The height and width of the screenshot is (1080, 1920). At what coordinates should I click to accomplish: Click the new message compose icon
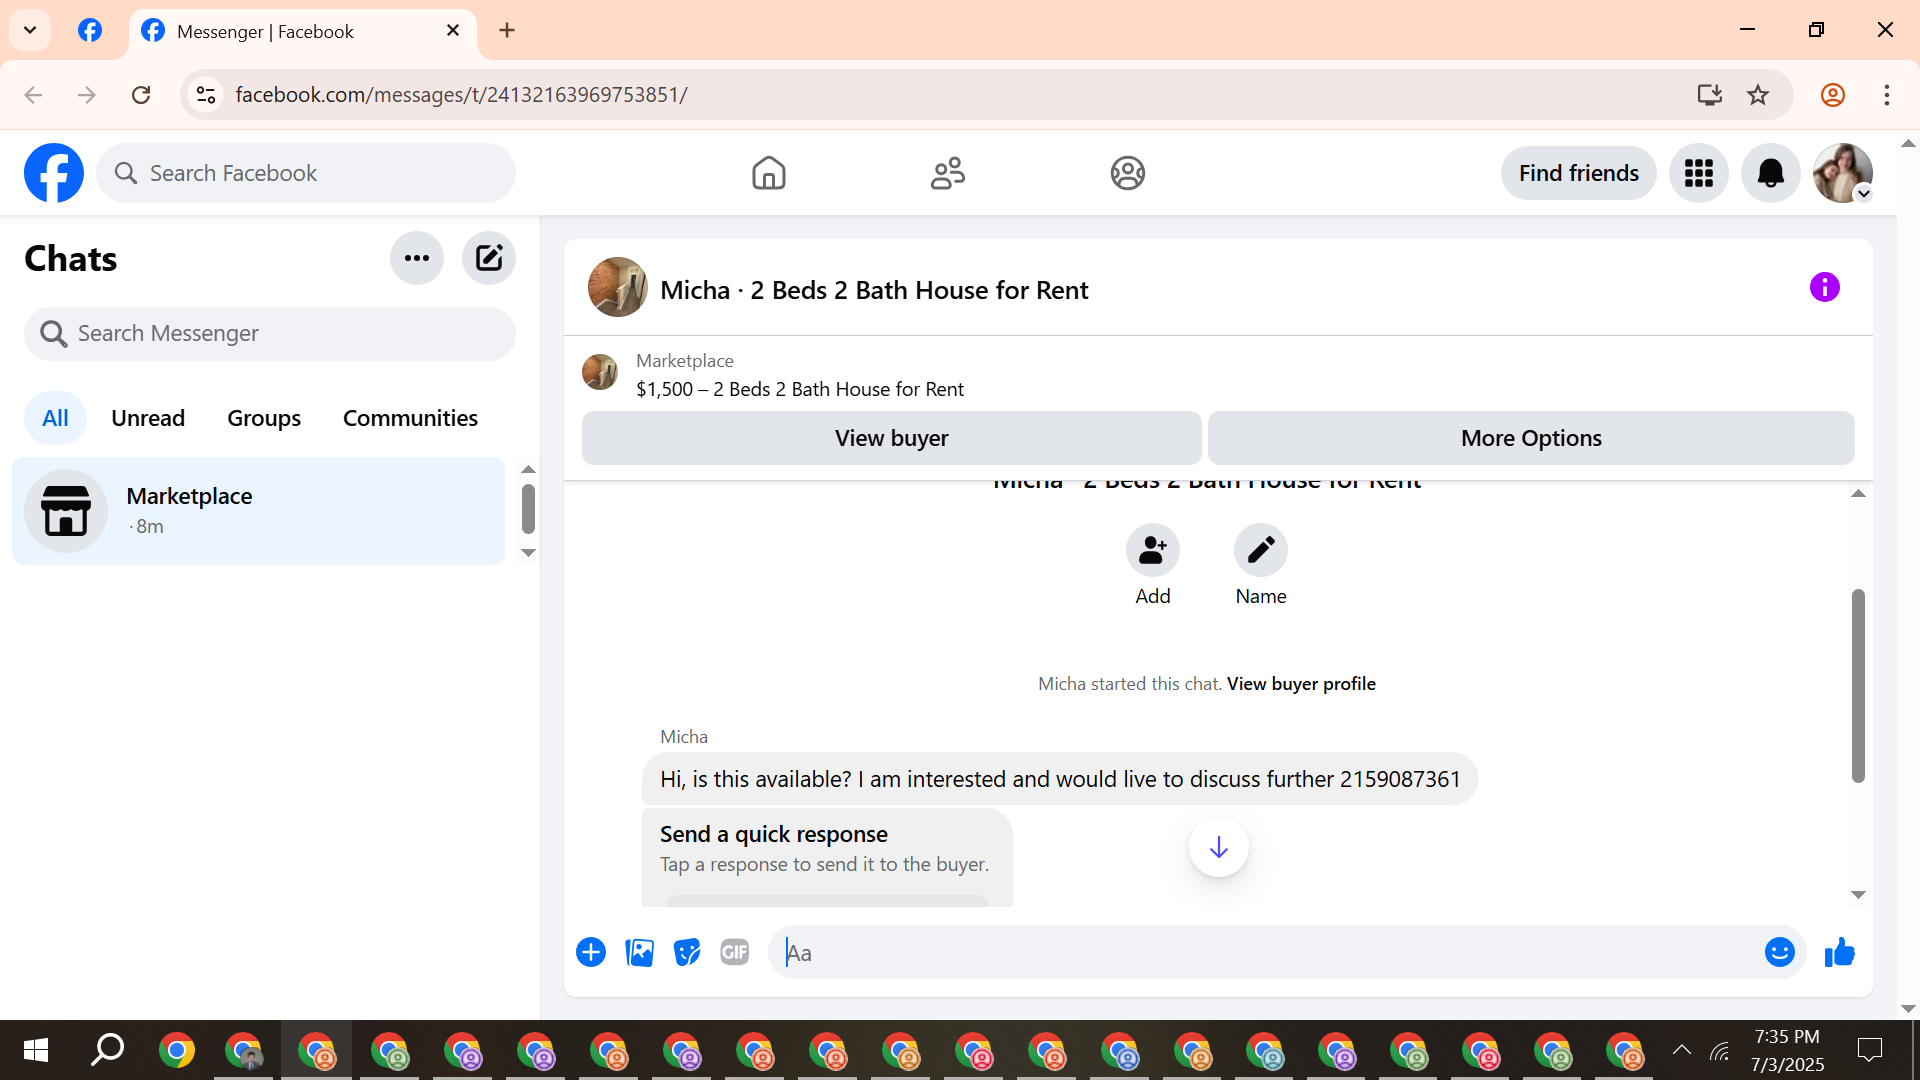pos(488,258)
